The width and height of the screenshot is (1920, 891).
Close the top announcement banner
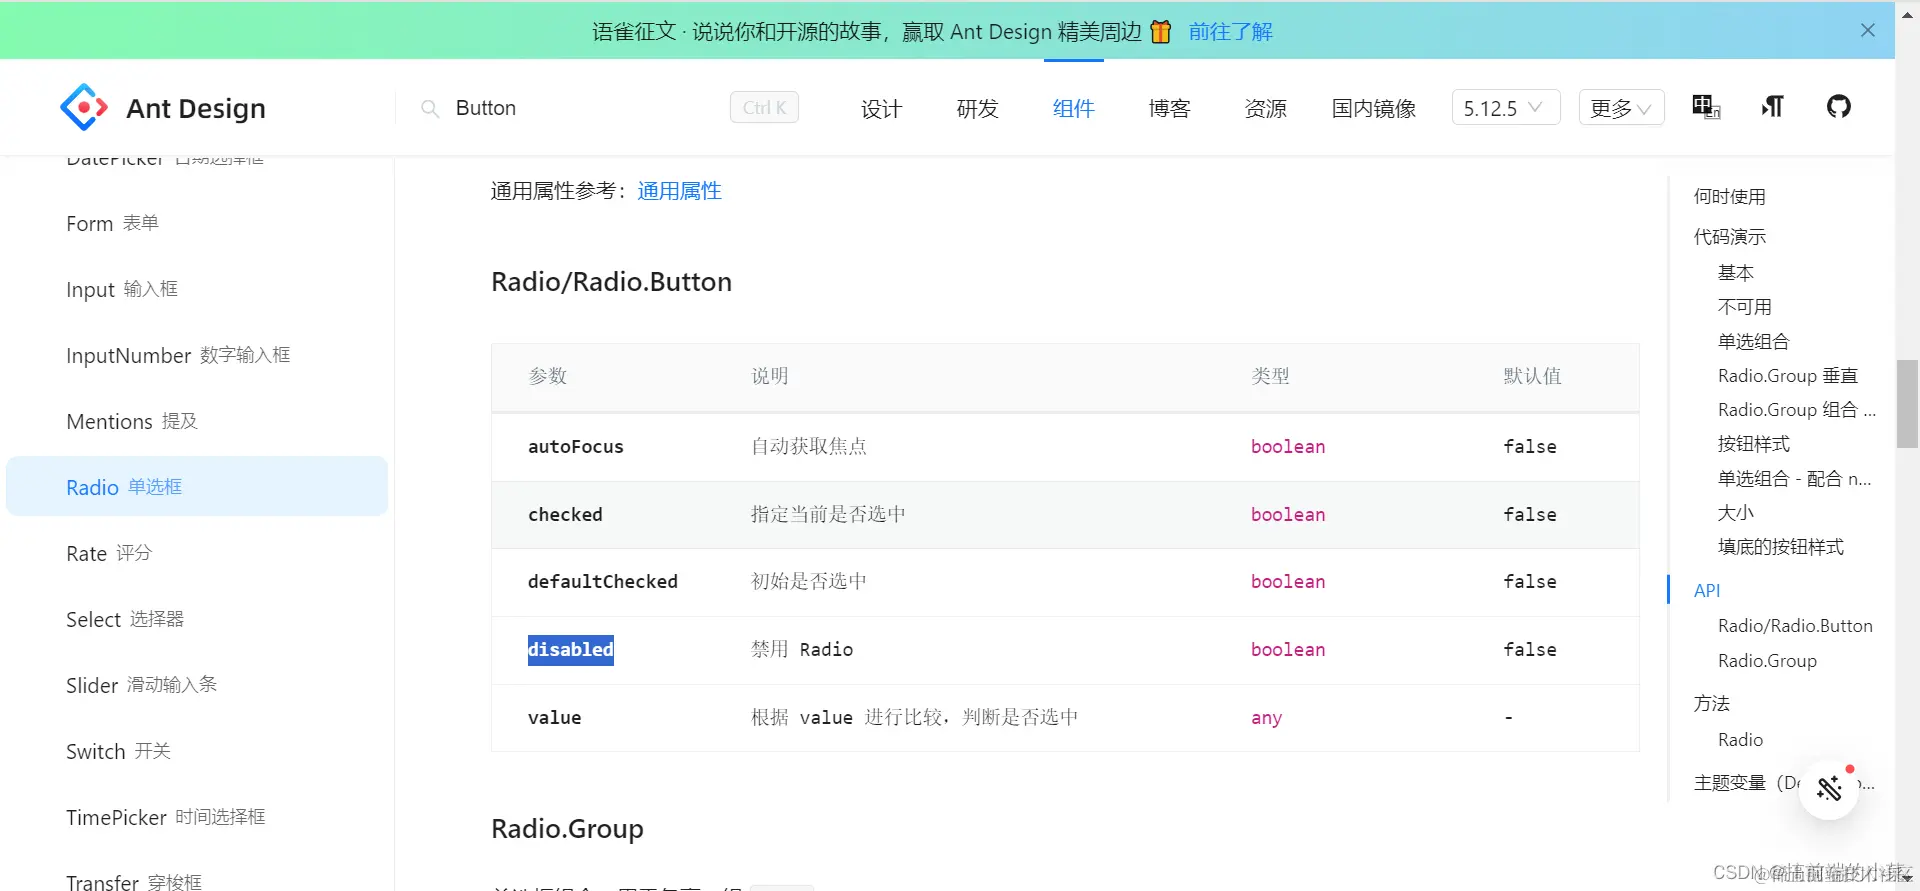[x=1867, y=30]
